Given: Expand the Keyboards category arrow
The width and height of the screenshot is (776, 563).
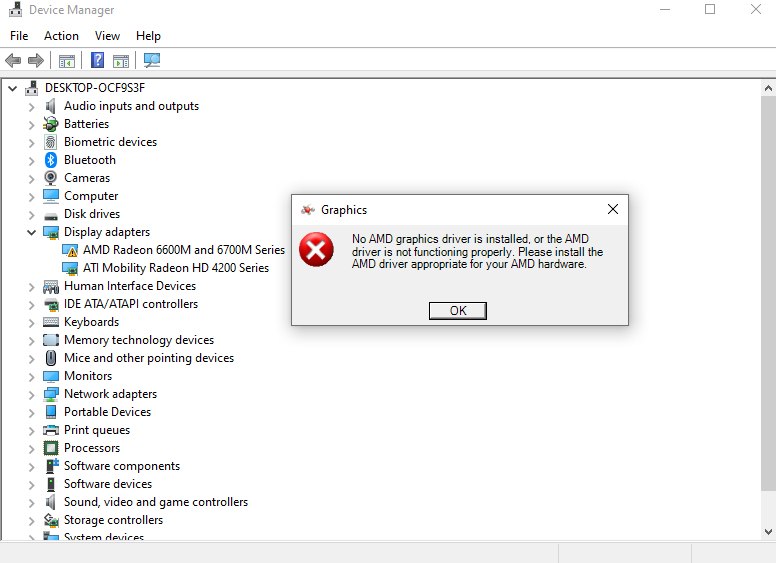Looking at the screenshot, I should click(x=31, y=323).
